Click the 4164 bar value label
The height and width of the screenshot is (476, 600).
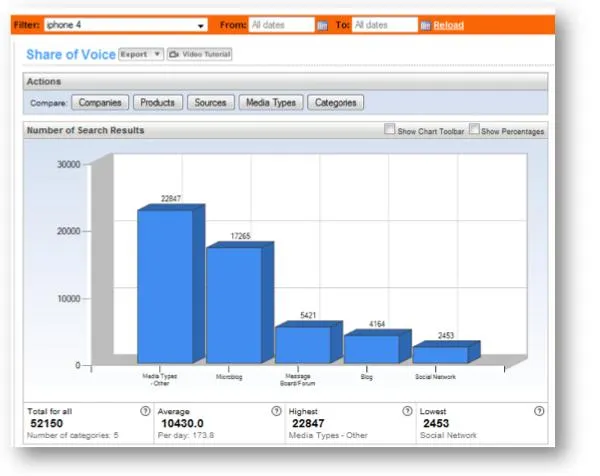pyautogui.click(x=377, y=324)
